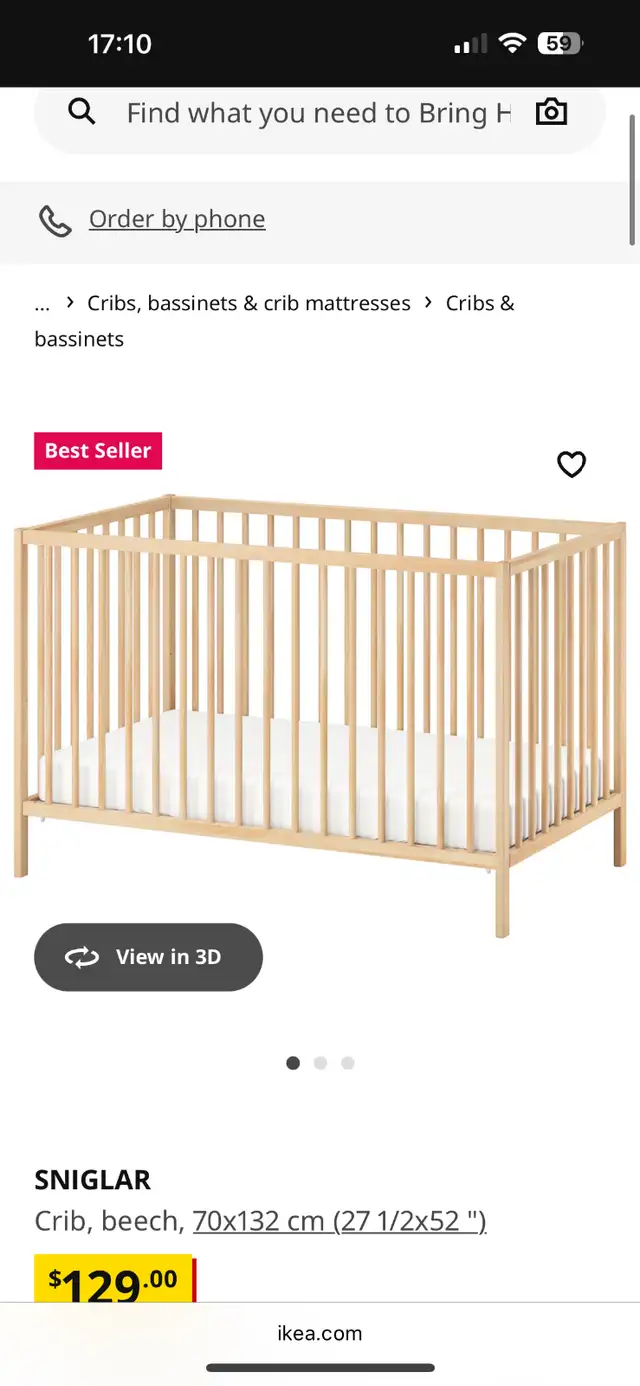Open size selector 70x132 cm link
The width and height of the screenshot is (640, 1386).
pyautogui.click(x=339, y=1221)
